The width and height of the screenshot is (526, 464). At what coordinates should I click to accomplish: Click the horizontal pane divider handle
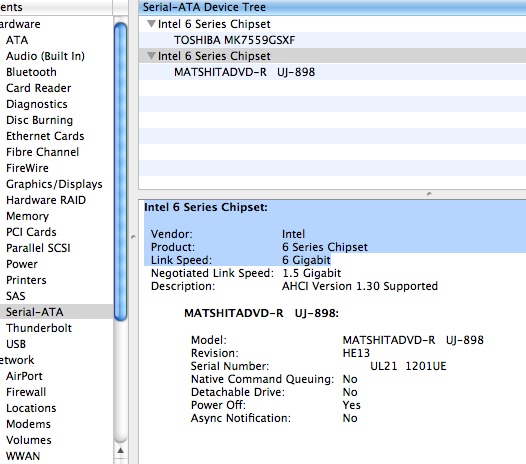coord(429,194)
